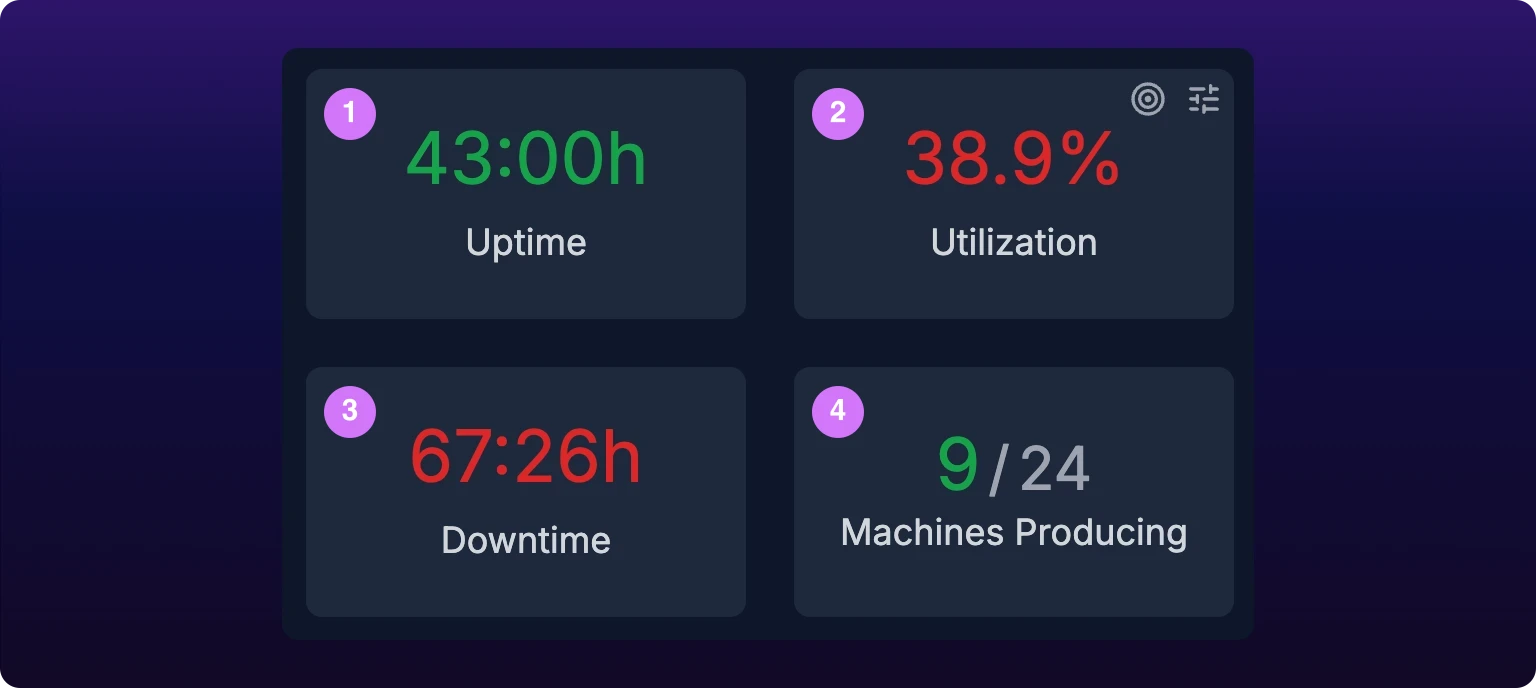Click the Downtime label
Viewport: 1536px width, 688px height.
pyautogui.click(x=526, y=540)
